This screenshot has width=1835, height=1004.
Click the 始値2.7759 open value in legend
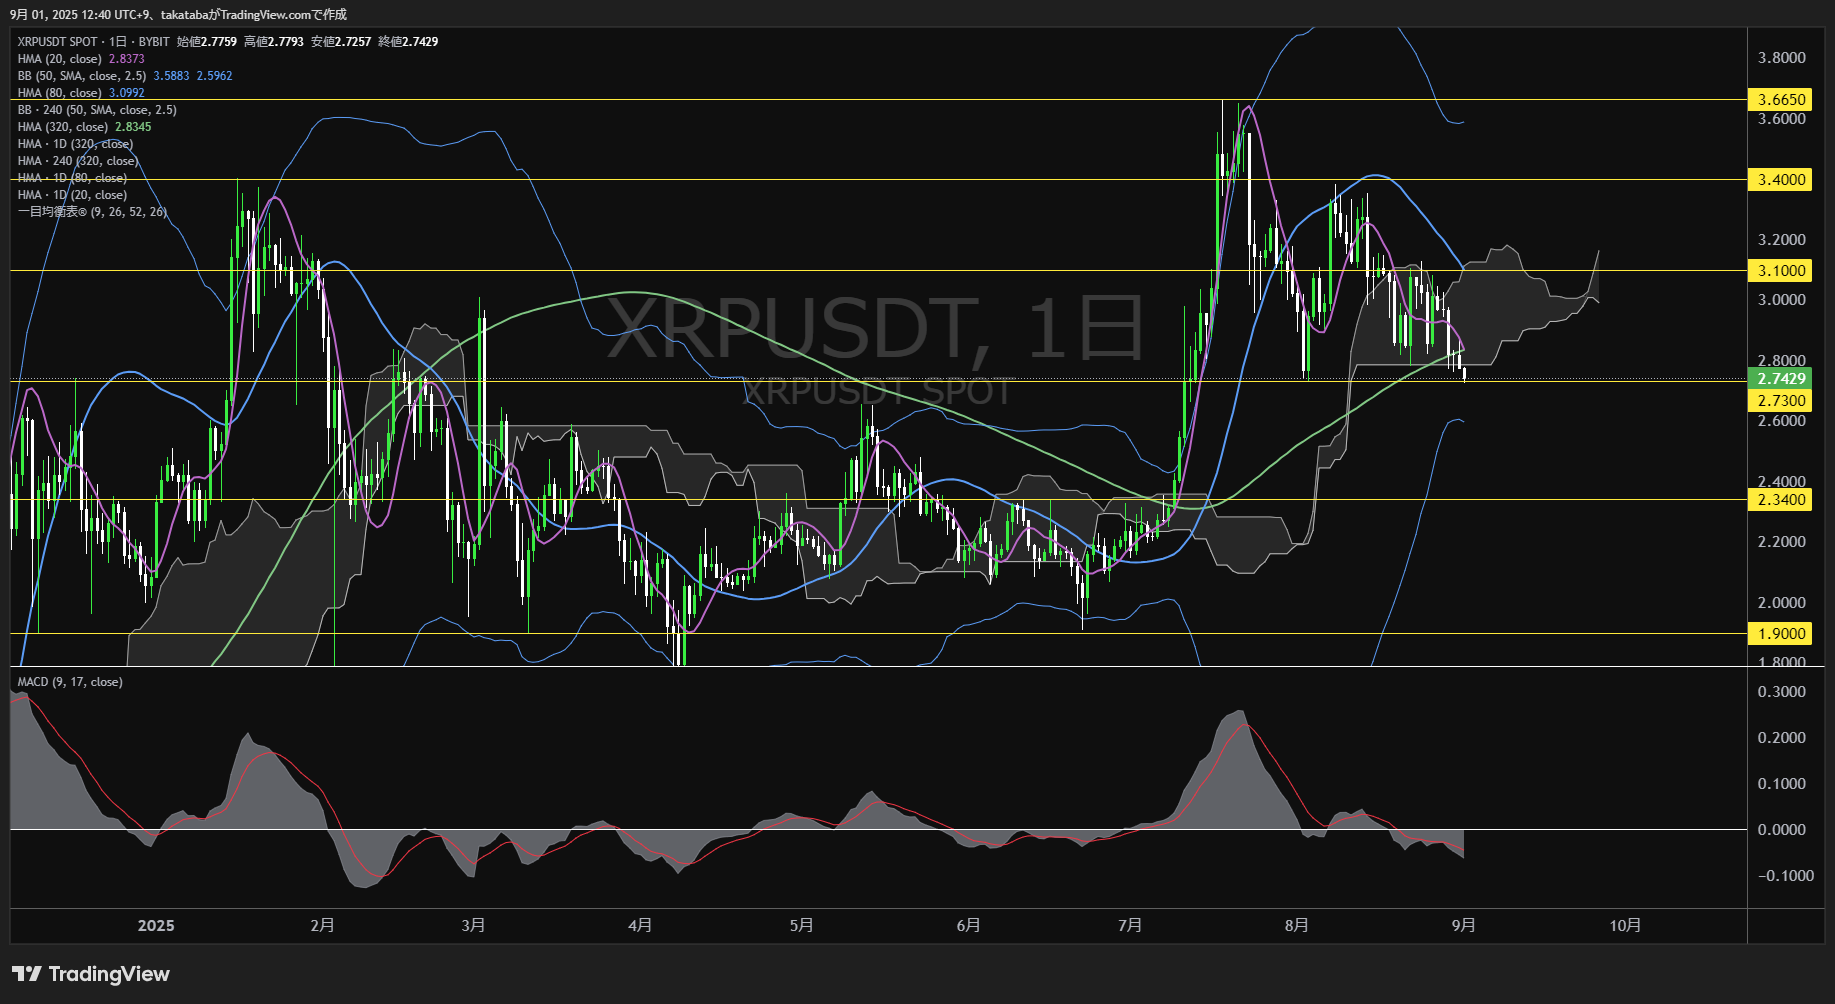[207, 42]
